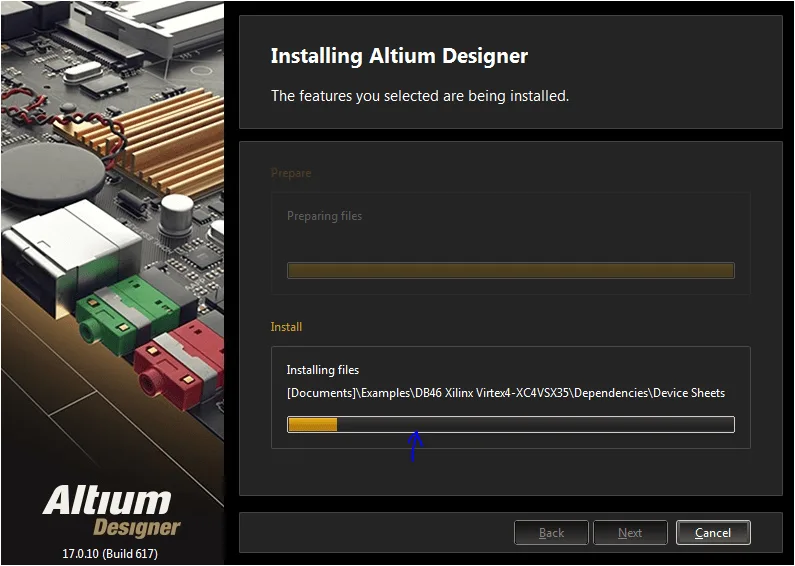The width and height of the screenshot is (795, 566).
Task: Click the disabled Back button
Action: pyautogui.click(x=551, y=533)
